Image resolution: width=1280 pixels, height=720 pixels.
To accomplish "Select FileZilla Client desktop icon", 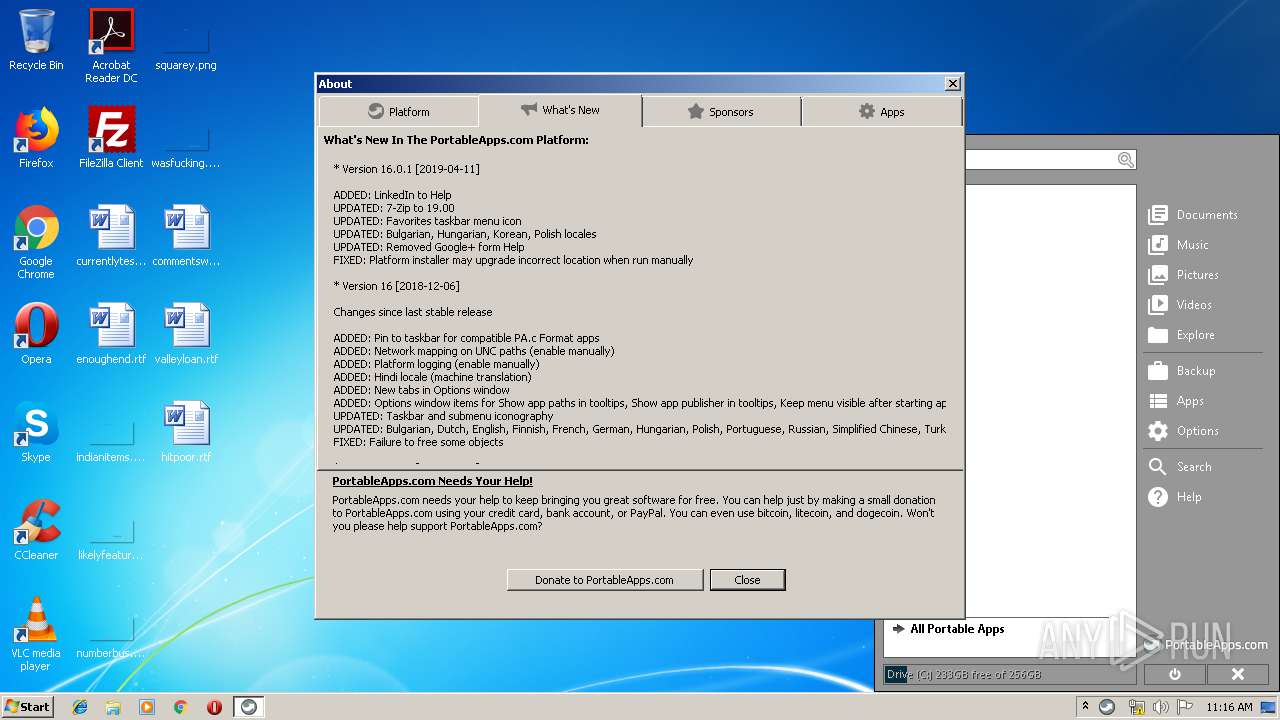I will pos(111,138).
